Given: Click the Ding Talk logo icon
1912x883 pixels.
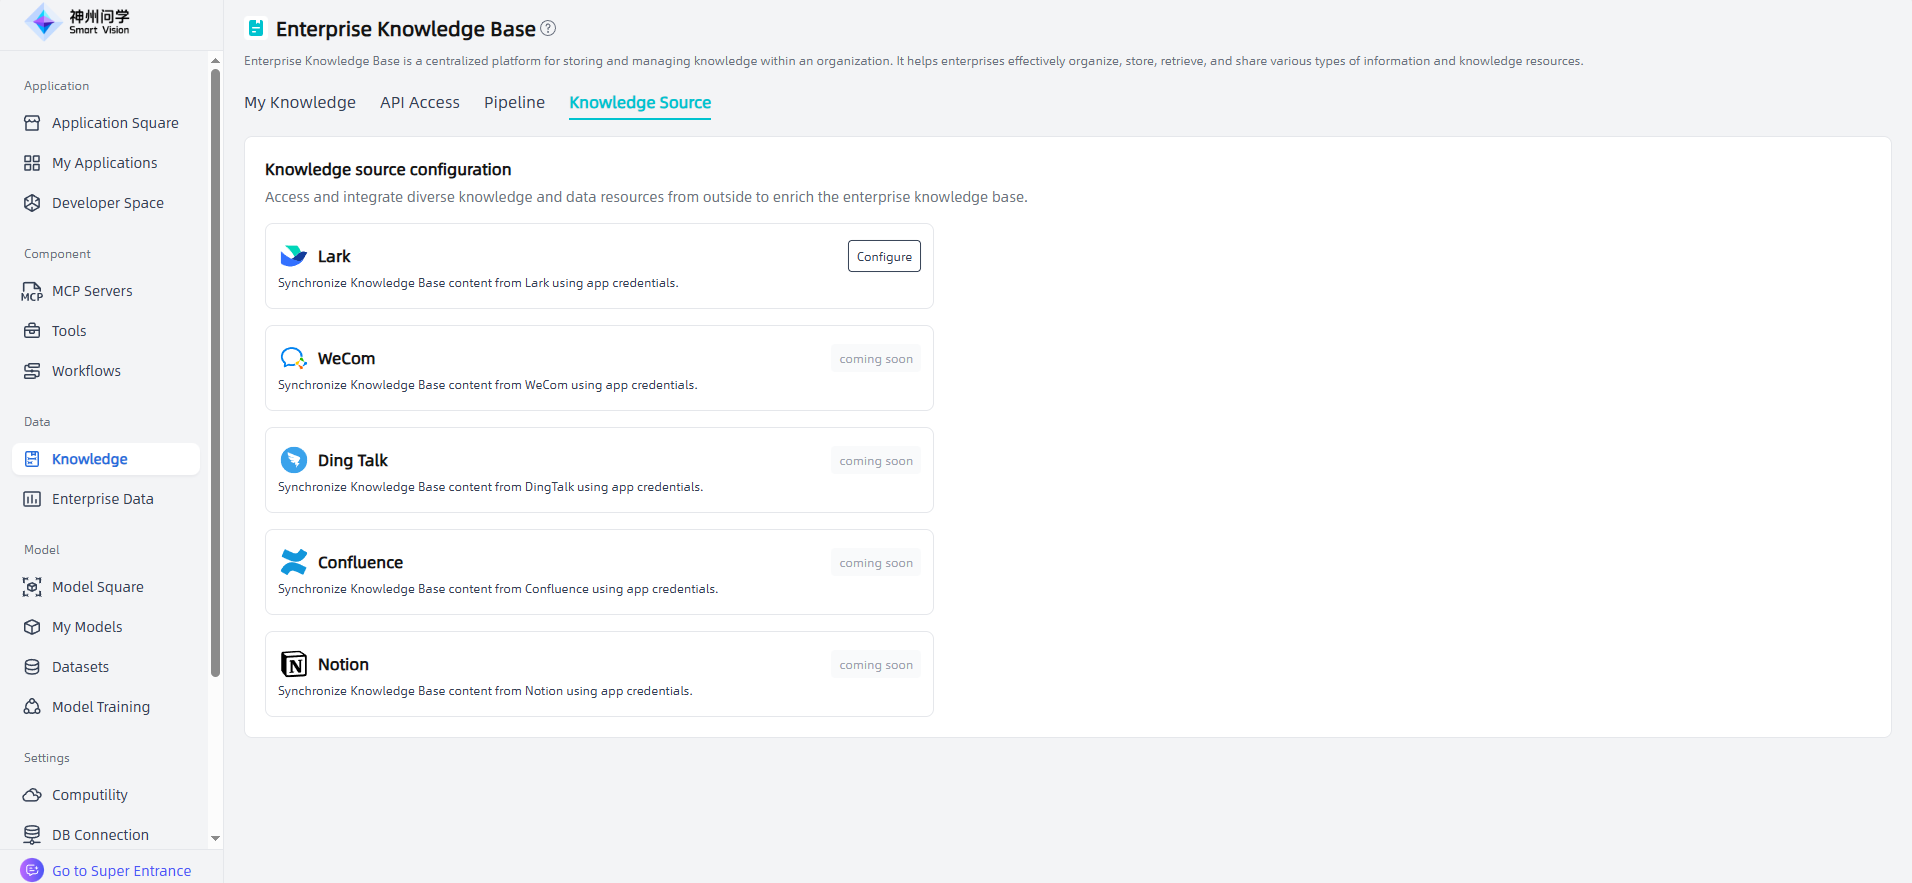Looking at the screenshot, I should click(294, 460).
